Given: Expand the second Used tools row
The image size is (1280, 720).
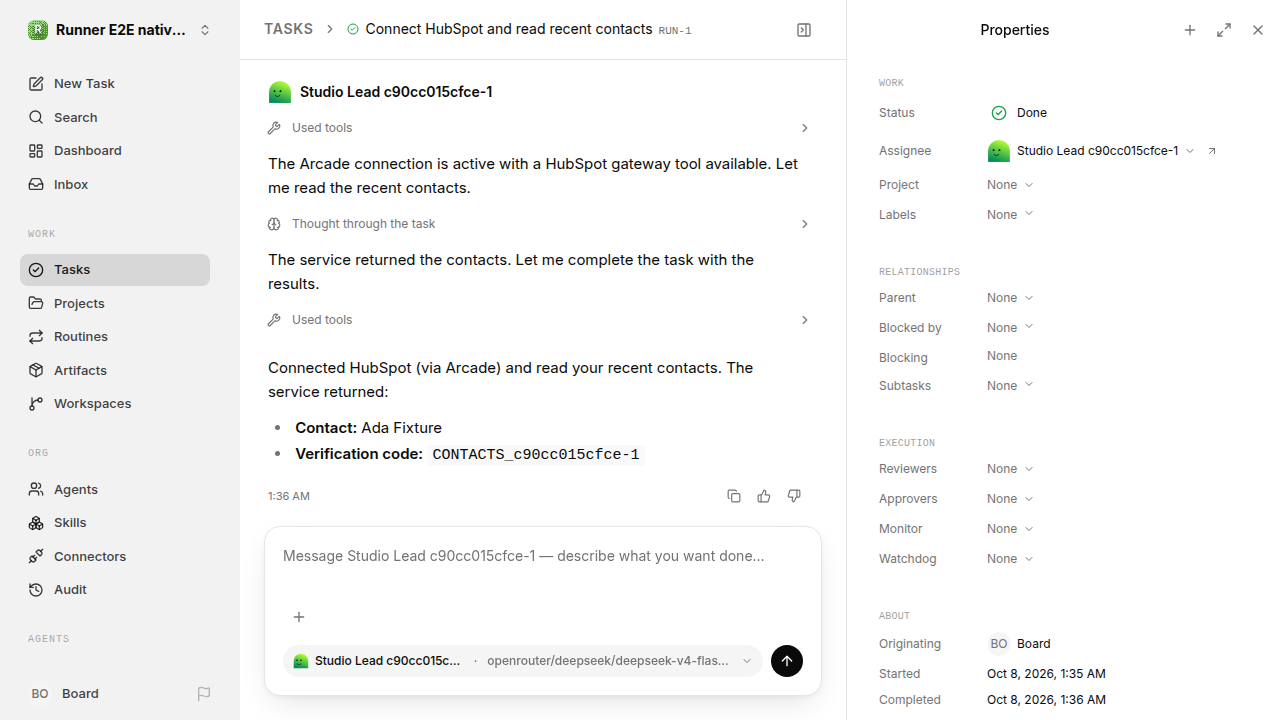Looking at the screenshot, I should click(539, 320).
